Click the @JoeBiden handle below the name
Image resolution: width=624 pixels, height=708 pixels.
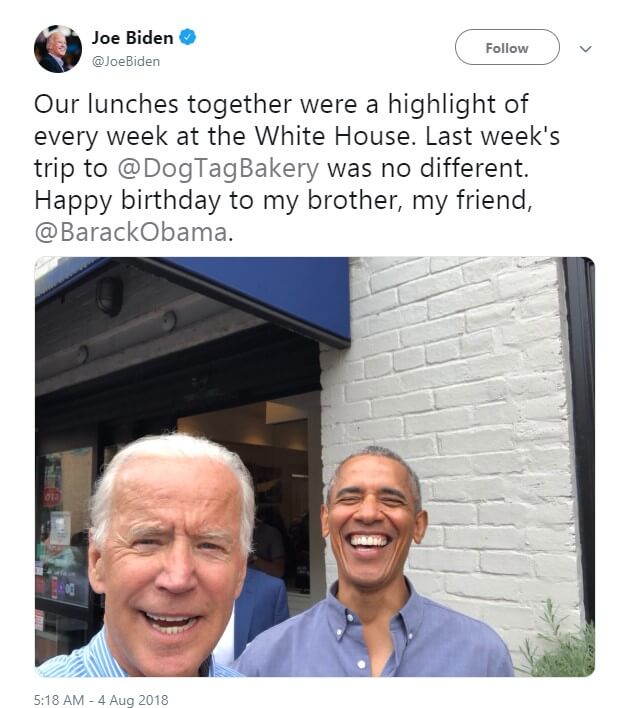tap(125, 61)
